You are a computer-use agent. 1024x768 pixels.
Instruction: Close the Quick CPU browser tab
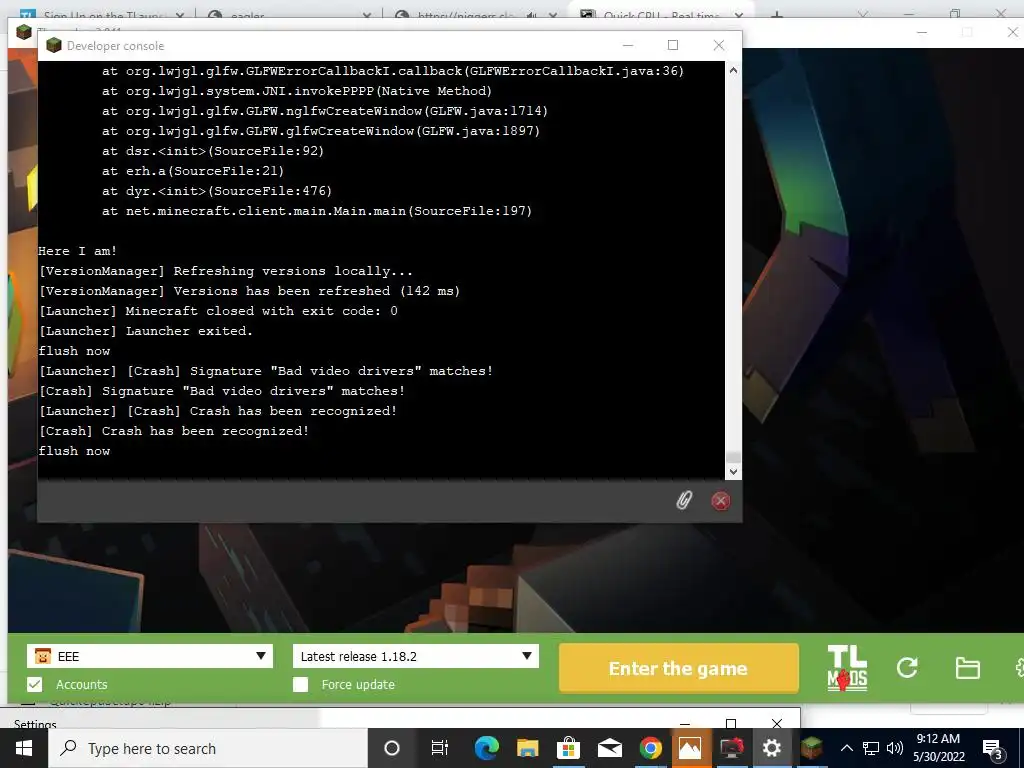coord(739,14)
